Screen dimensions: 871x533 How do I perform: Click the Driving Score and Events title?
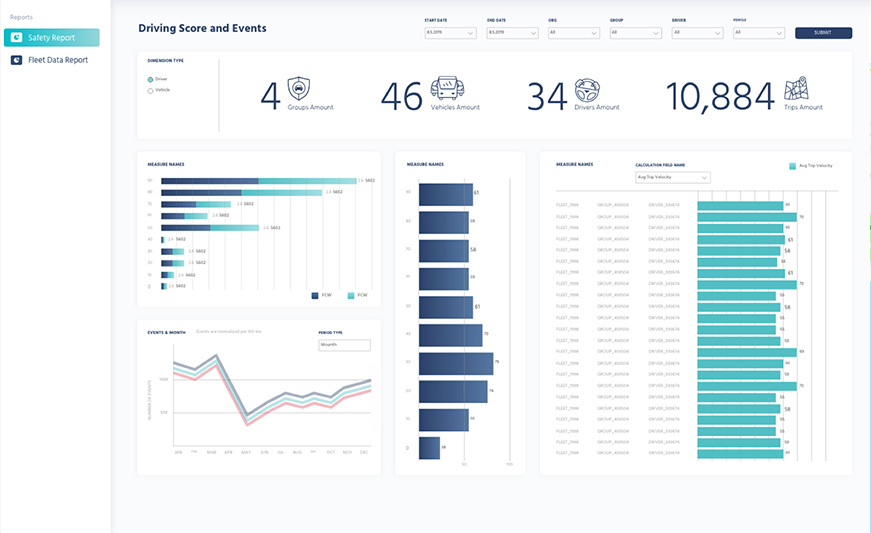tap(202, 28)
